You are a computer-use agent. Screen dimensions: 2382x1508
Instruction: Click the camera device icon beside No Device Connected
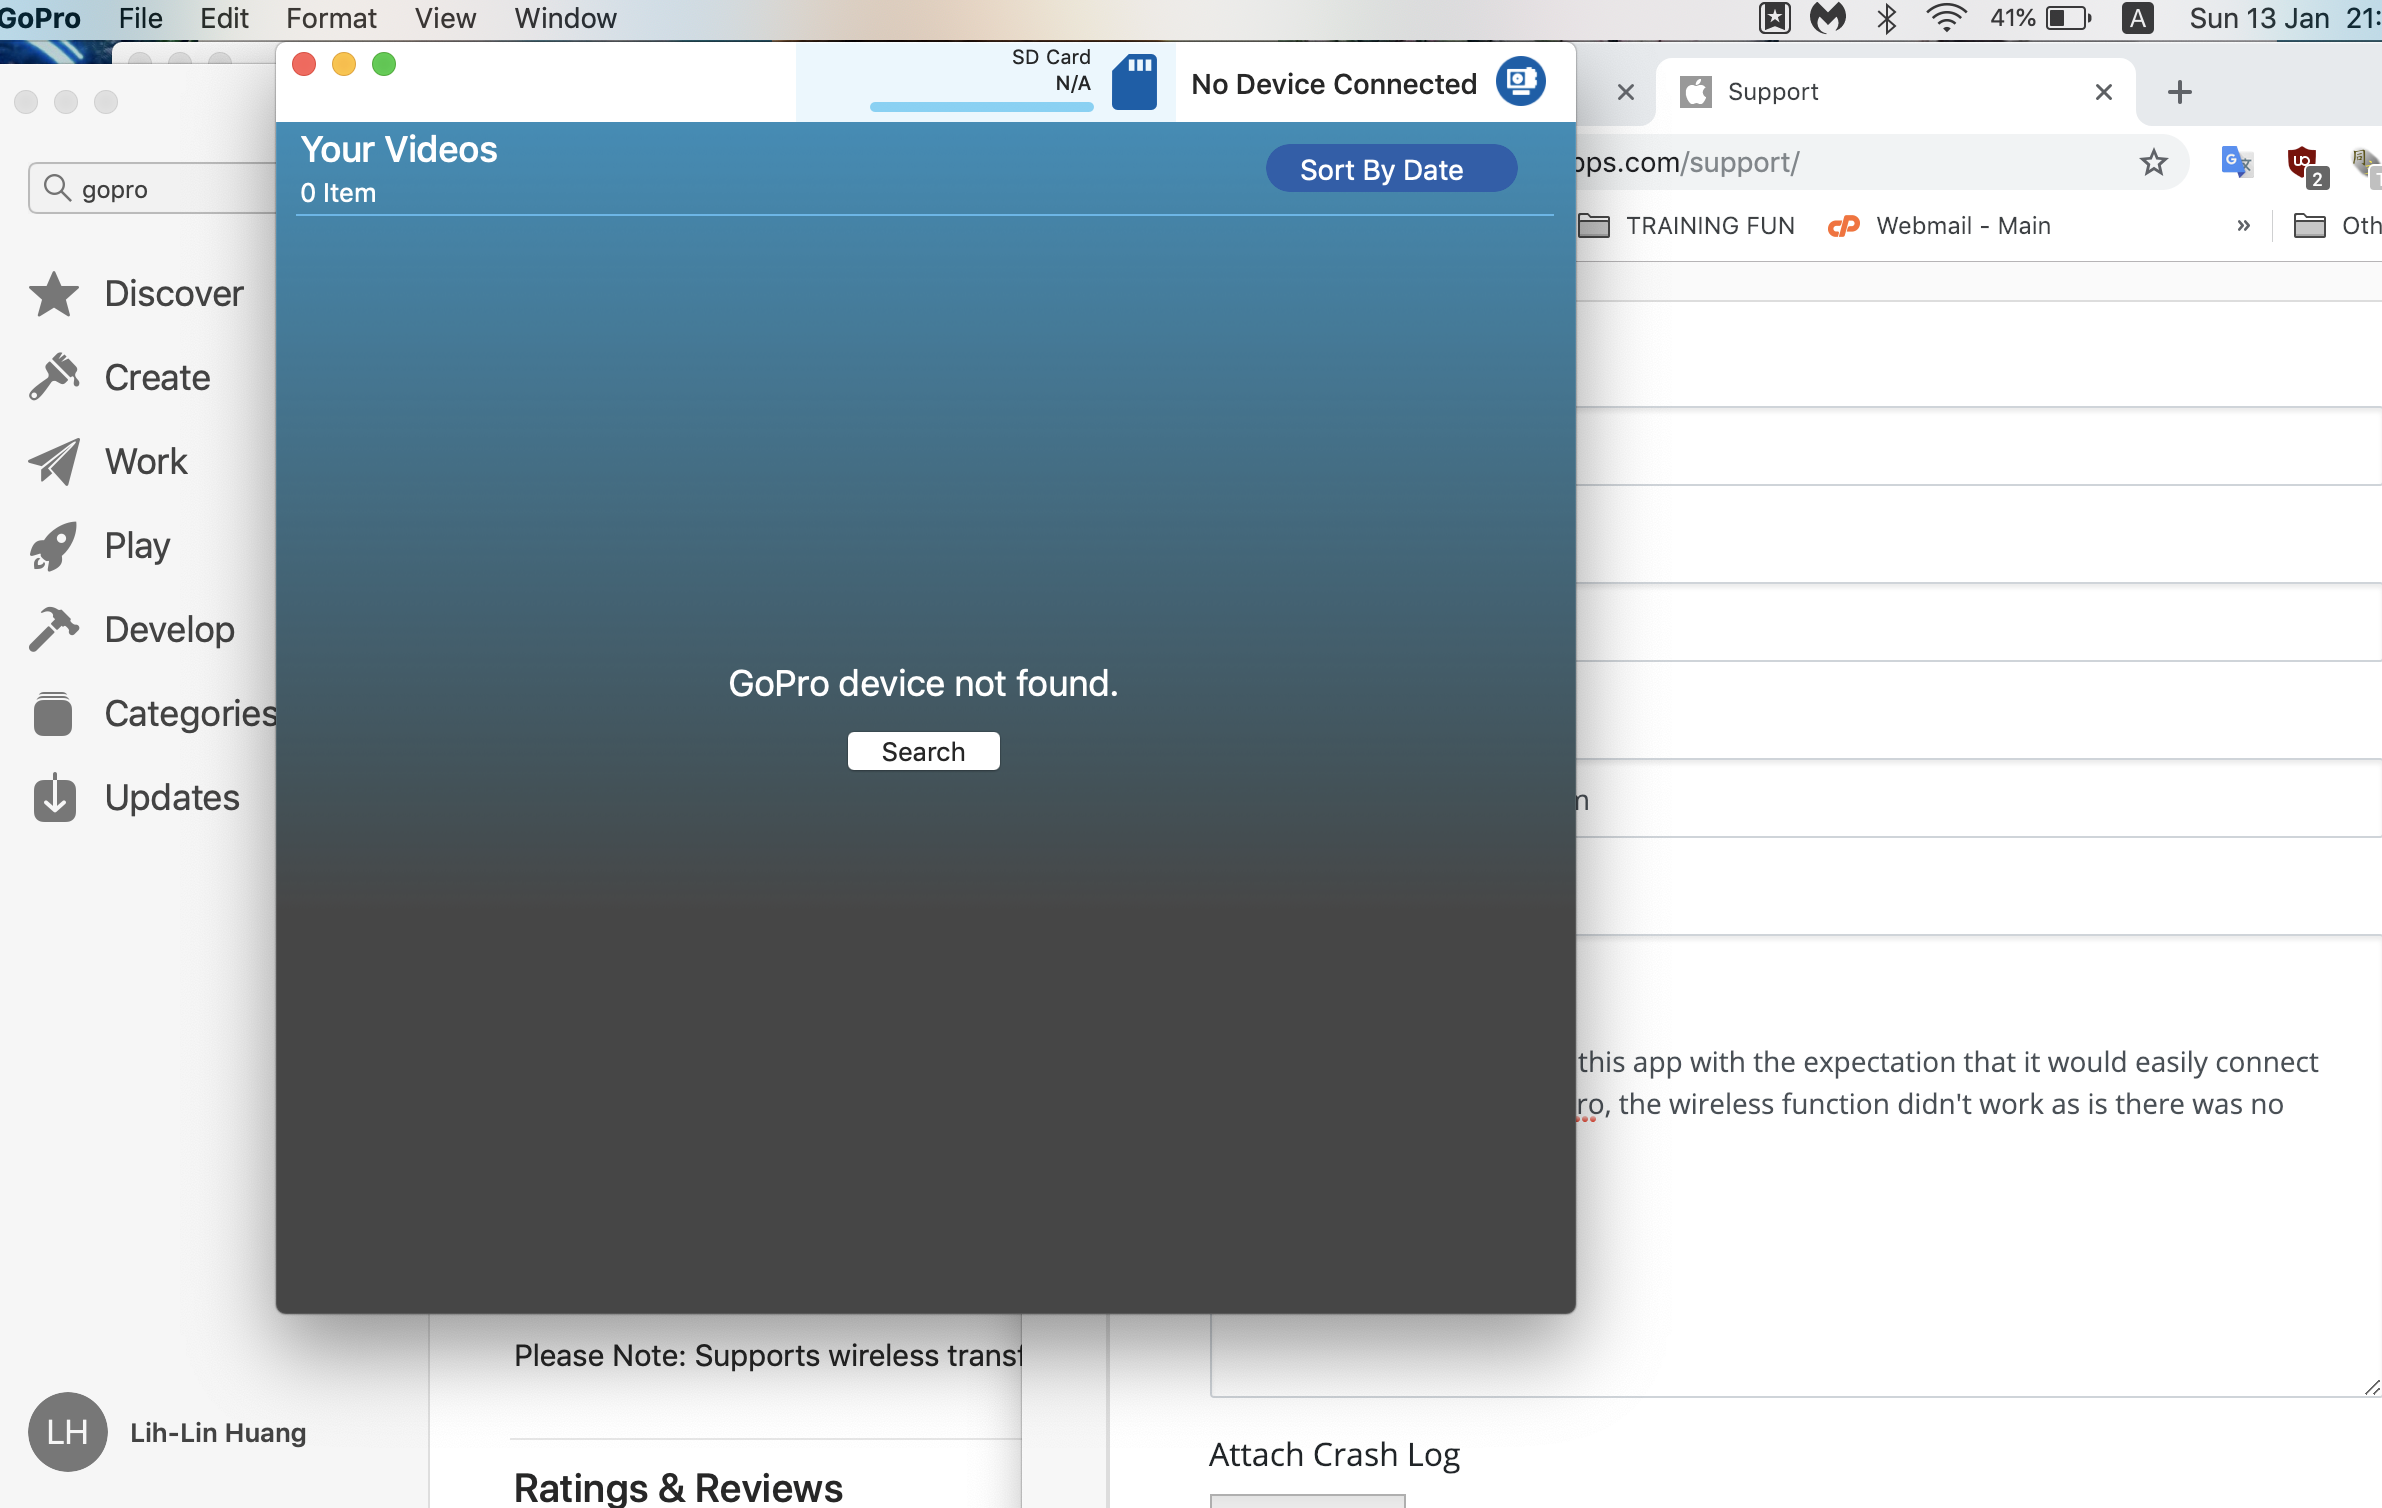[1520, 81]
